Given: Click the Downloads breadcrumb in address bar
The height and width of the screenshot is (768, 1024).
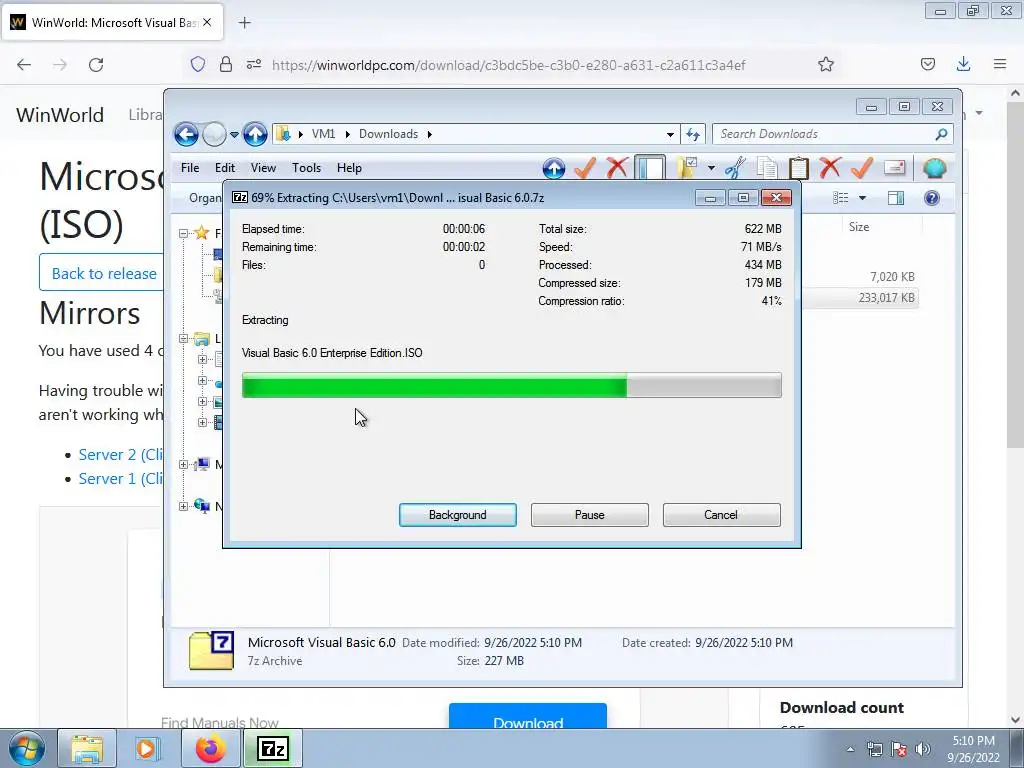Looking at the screenshot, I should (389, 134).
